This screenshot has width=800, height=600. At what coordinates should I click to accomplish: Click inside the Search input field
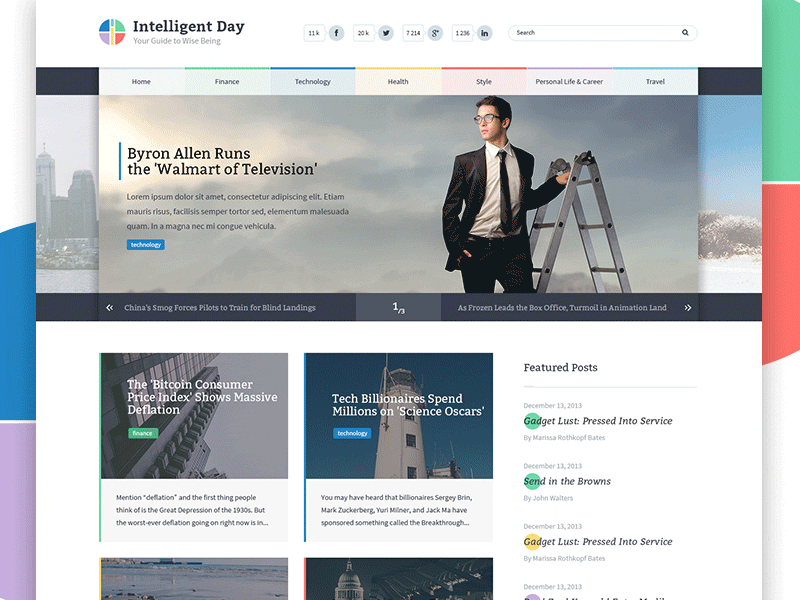point(590,32)
